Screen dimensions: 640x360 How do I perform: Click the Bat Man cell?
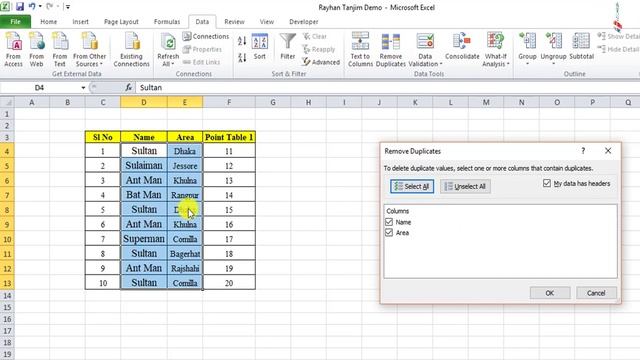point(144,195)
